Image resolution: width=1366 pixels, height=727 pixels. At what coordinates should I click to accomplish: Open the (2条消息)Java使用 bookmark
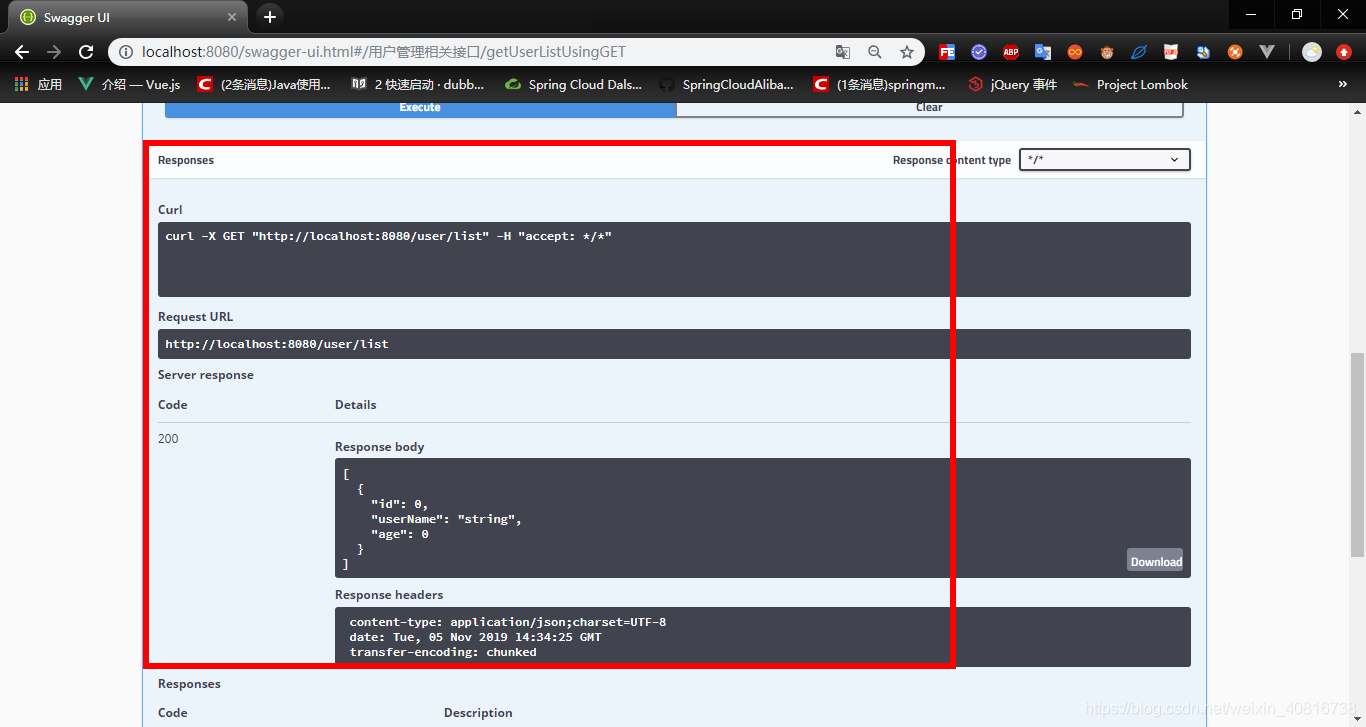264,85
